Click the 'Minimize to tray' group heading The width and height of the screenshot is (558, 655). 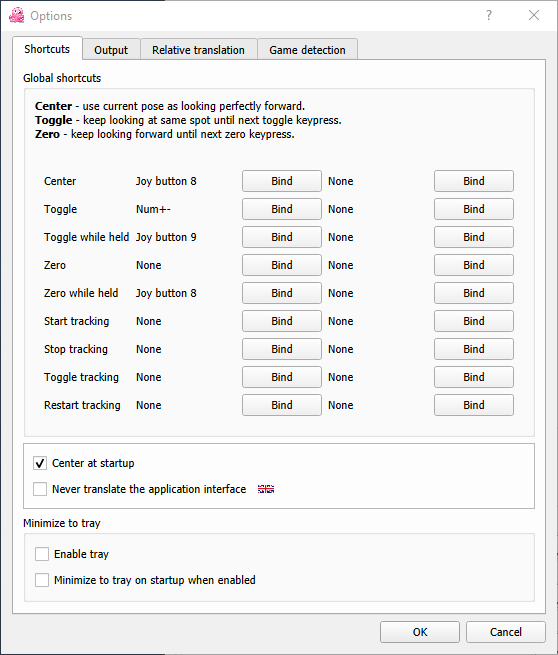[x=62, y=523]
